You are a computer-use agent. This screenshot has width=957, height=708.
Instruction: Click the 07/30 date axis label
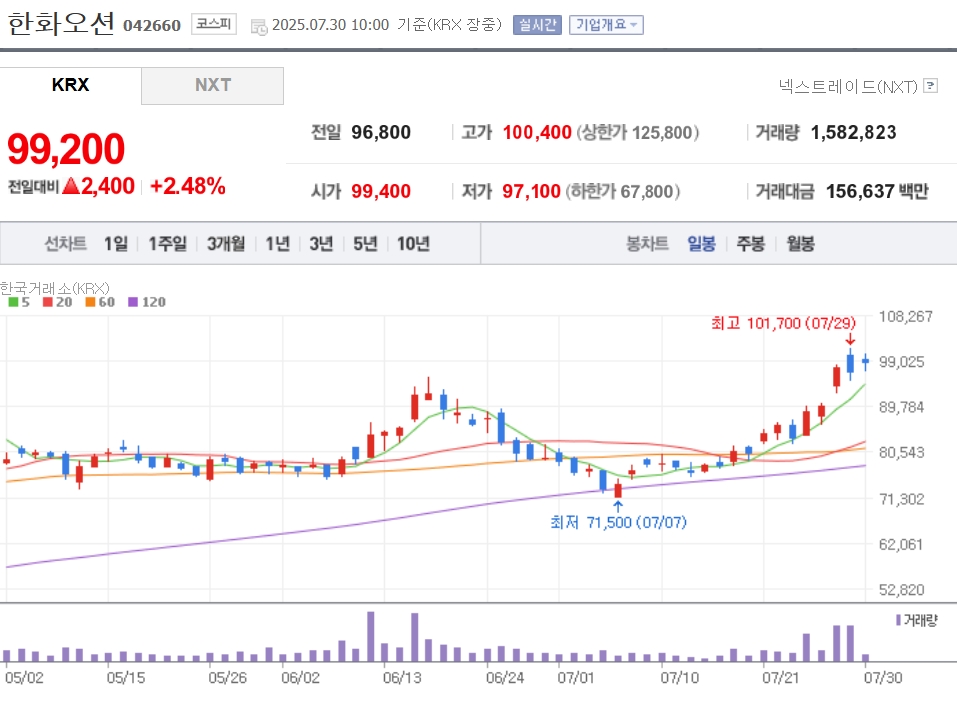coord(883,677)
